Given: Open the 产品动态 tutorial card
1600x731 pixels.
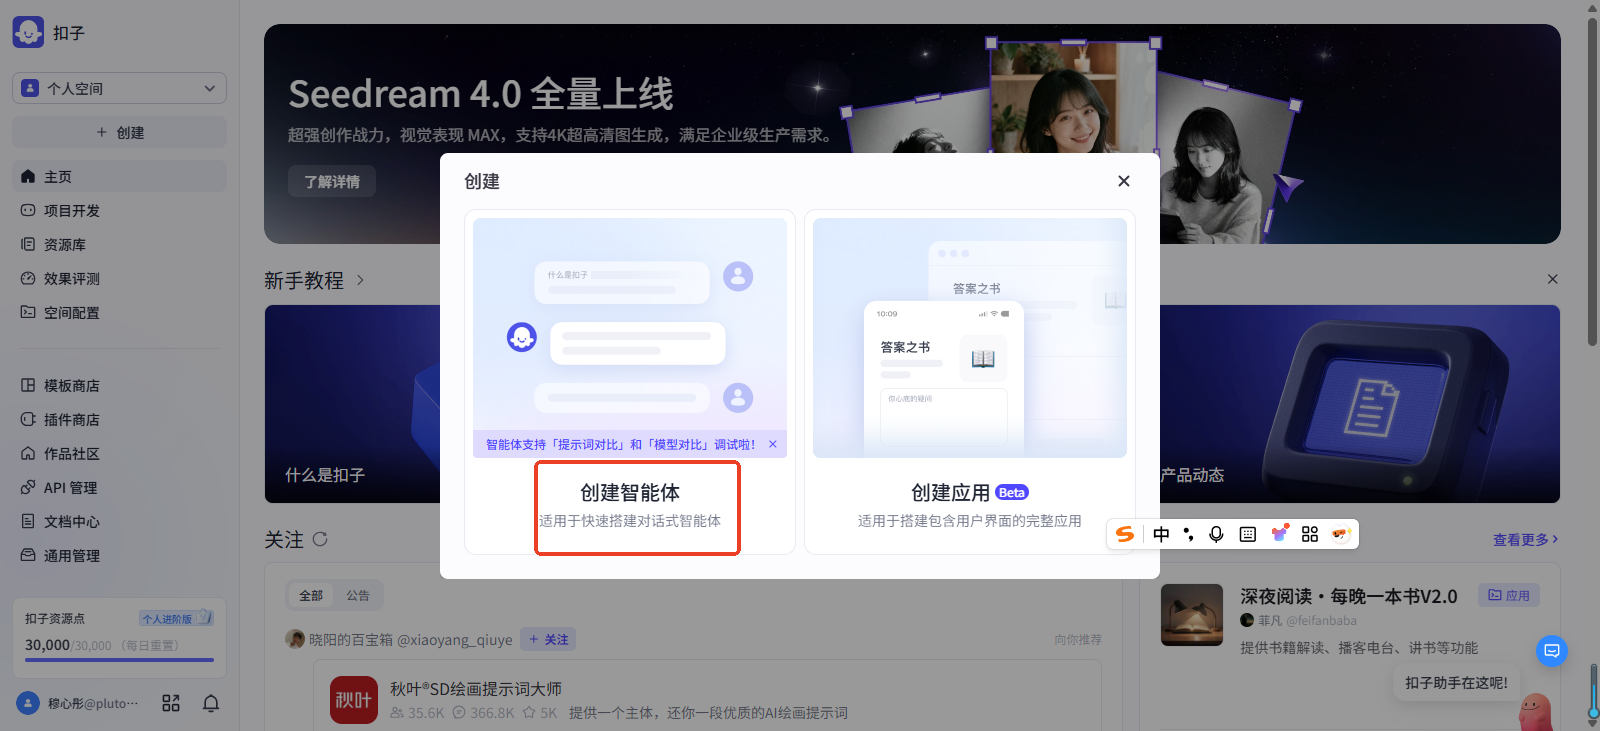Looking at the screenshot, I should [x=1360, y=404].
